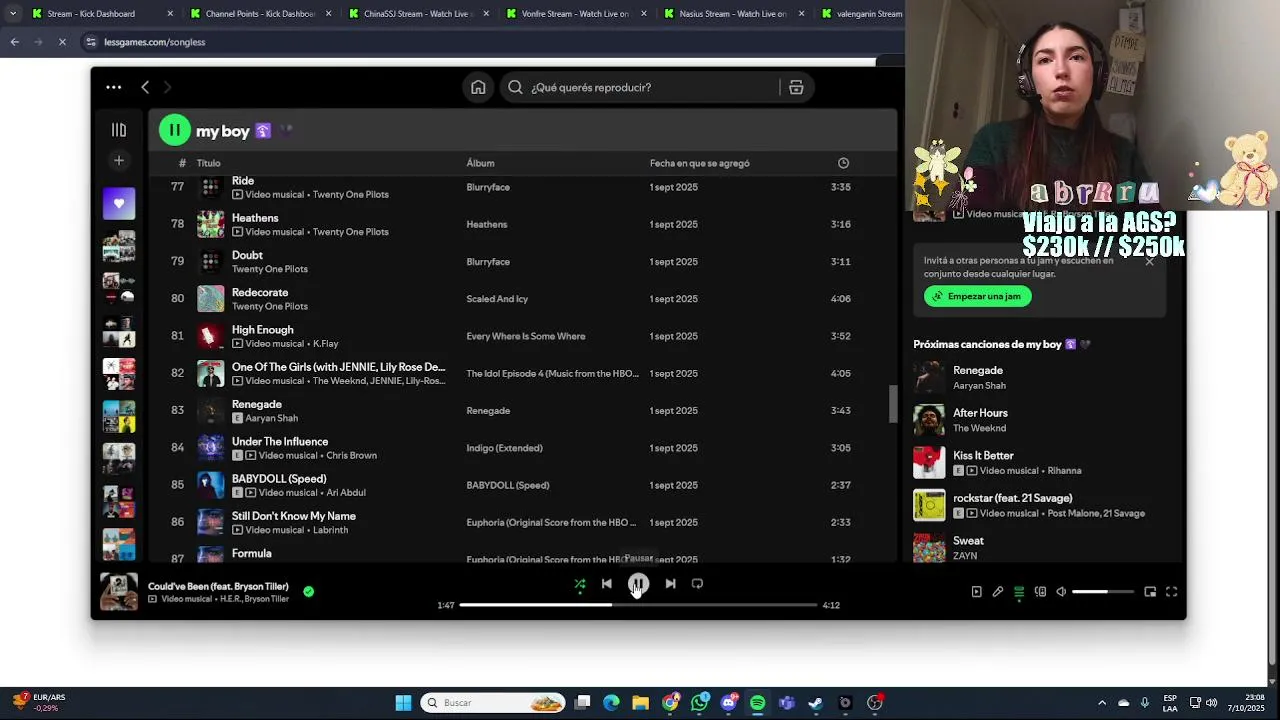Click browser address bar 'lessgames.com/songless'
Viewport: 1280px width, 720px height.
click(155, 42)
